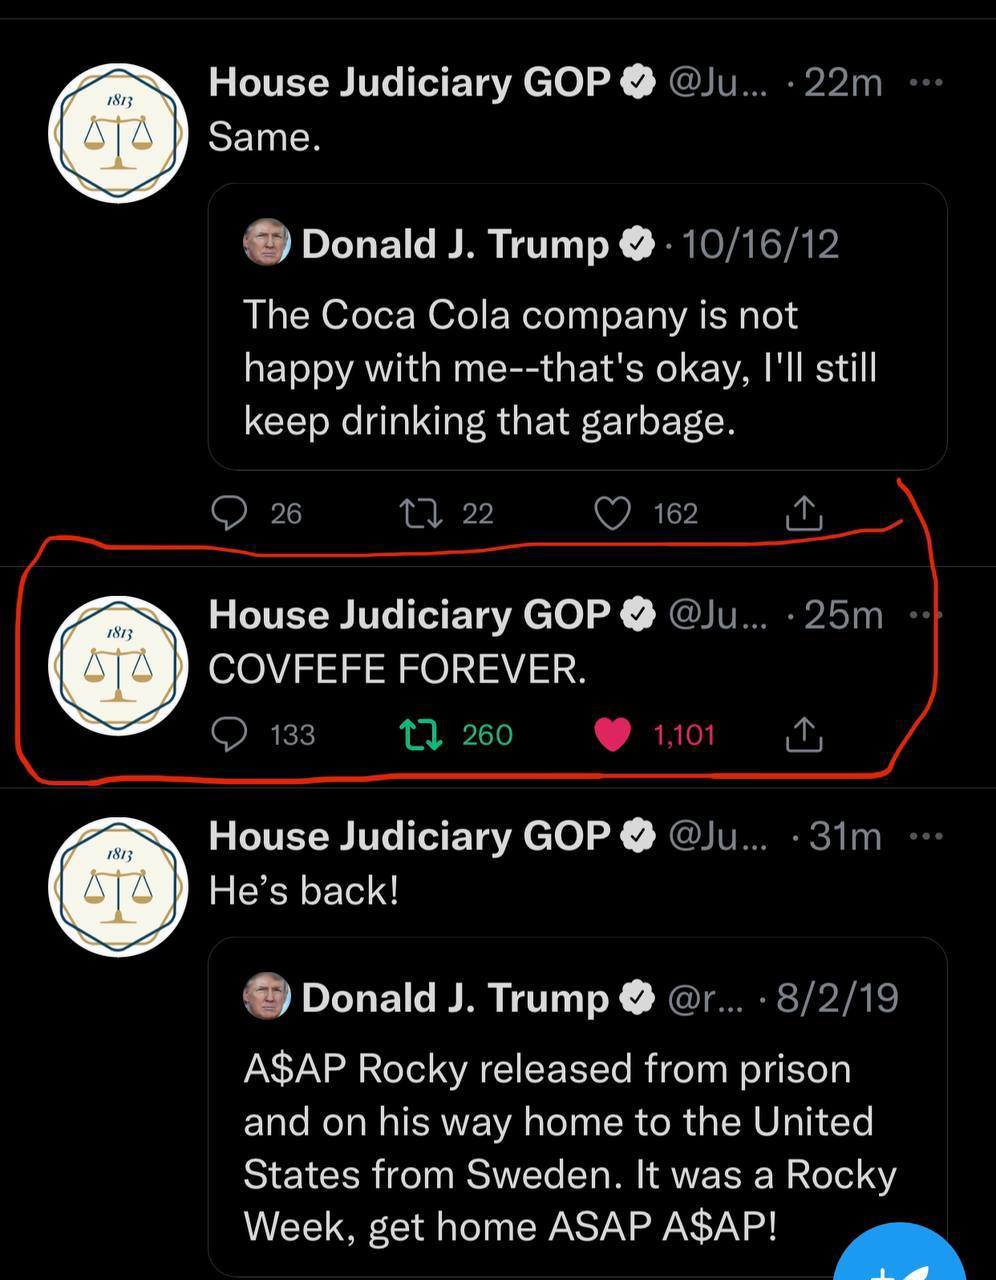The height and width of the screenshot is (1280, 996).
Task: Share the "Same." tweet
Action: (804, 514)
